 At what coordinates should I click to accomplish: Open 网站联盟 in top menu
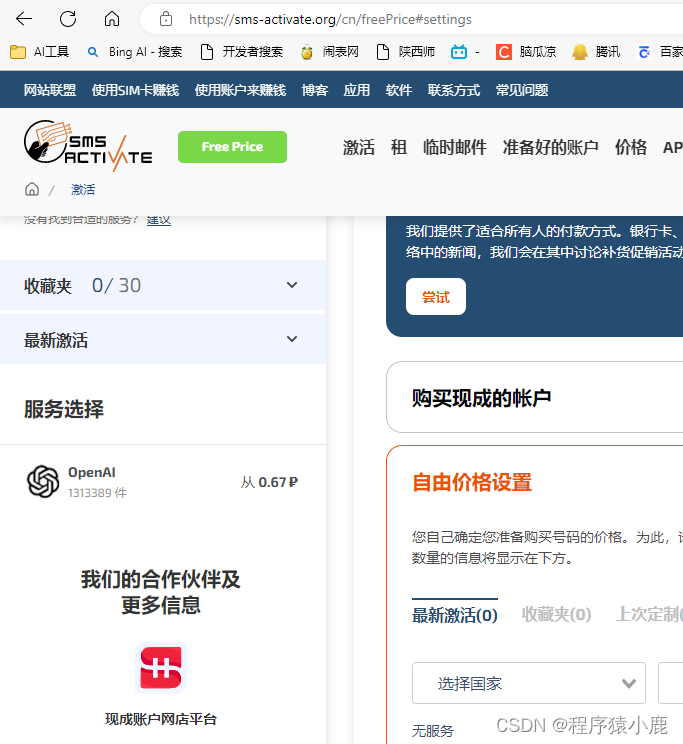[x=50, y=90]
